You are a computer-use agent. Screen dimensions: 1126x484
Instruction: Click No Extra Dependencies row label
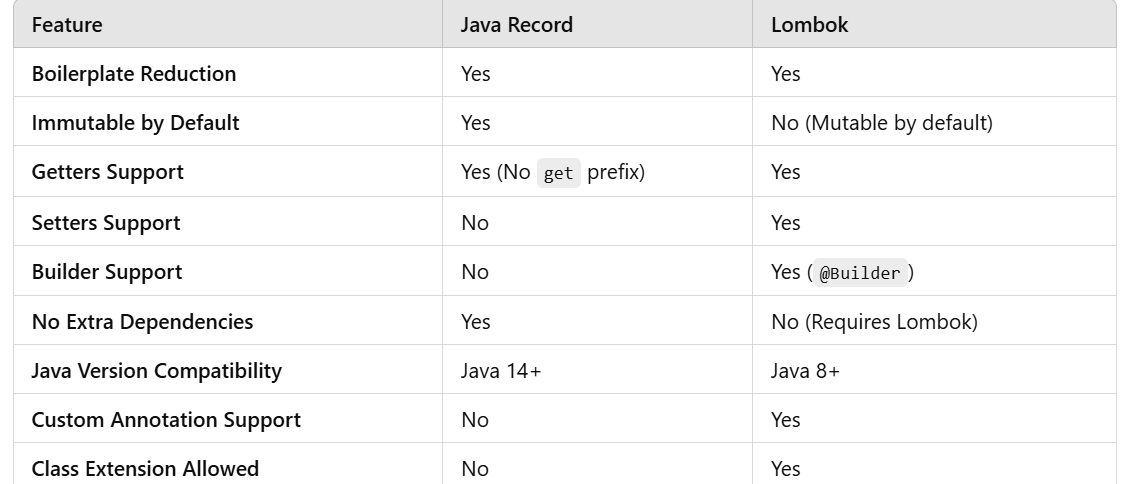point(142,321)
